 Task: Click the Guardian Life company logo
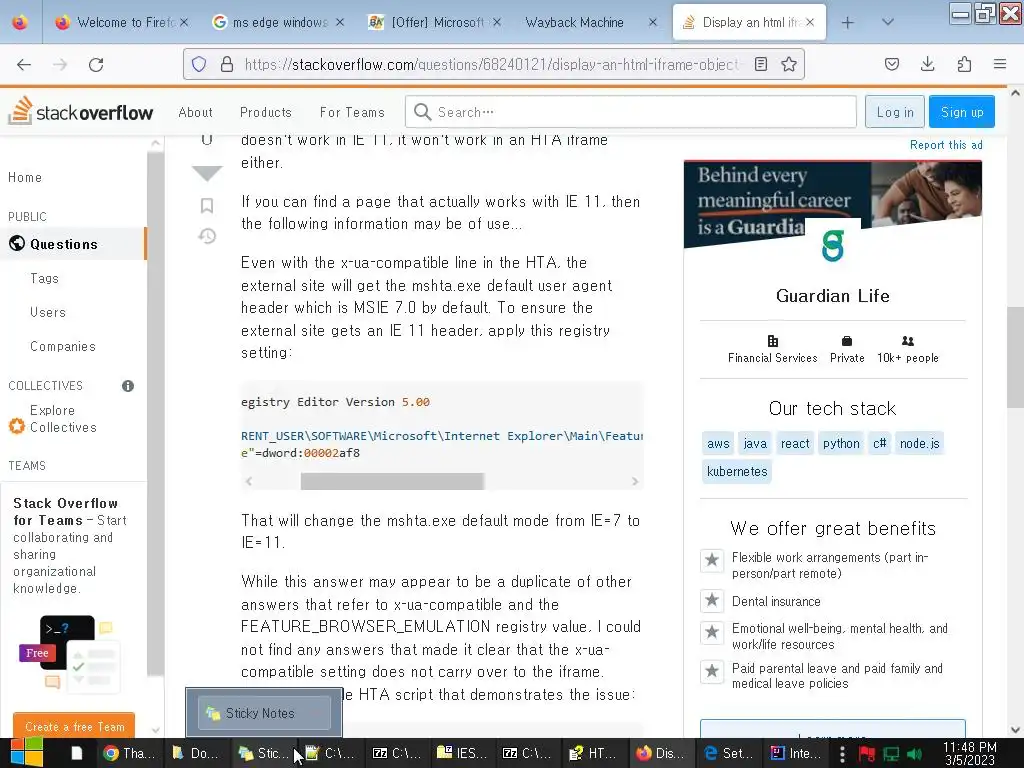pos(833,246)
